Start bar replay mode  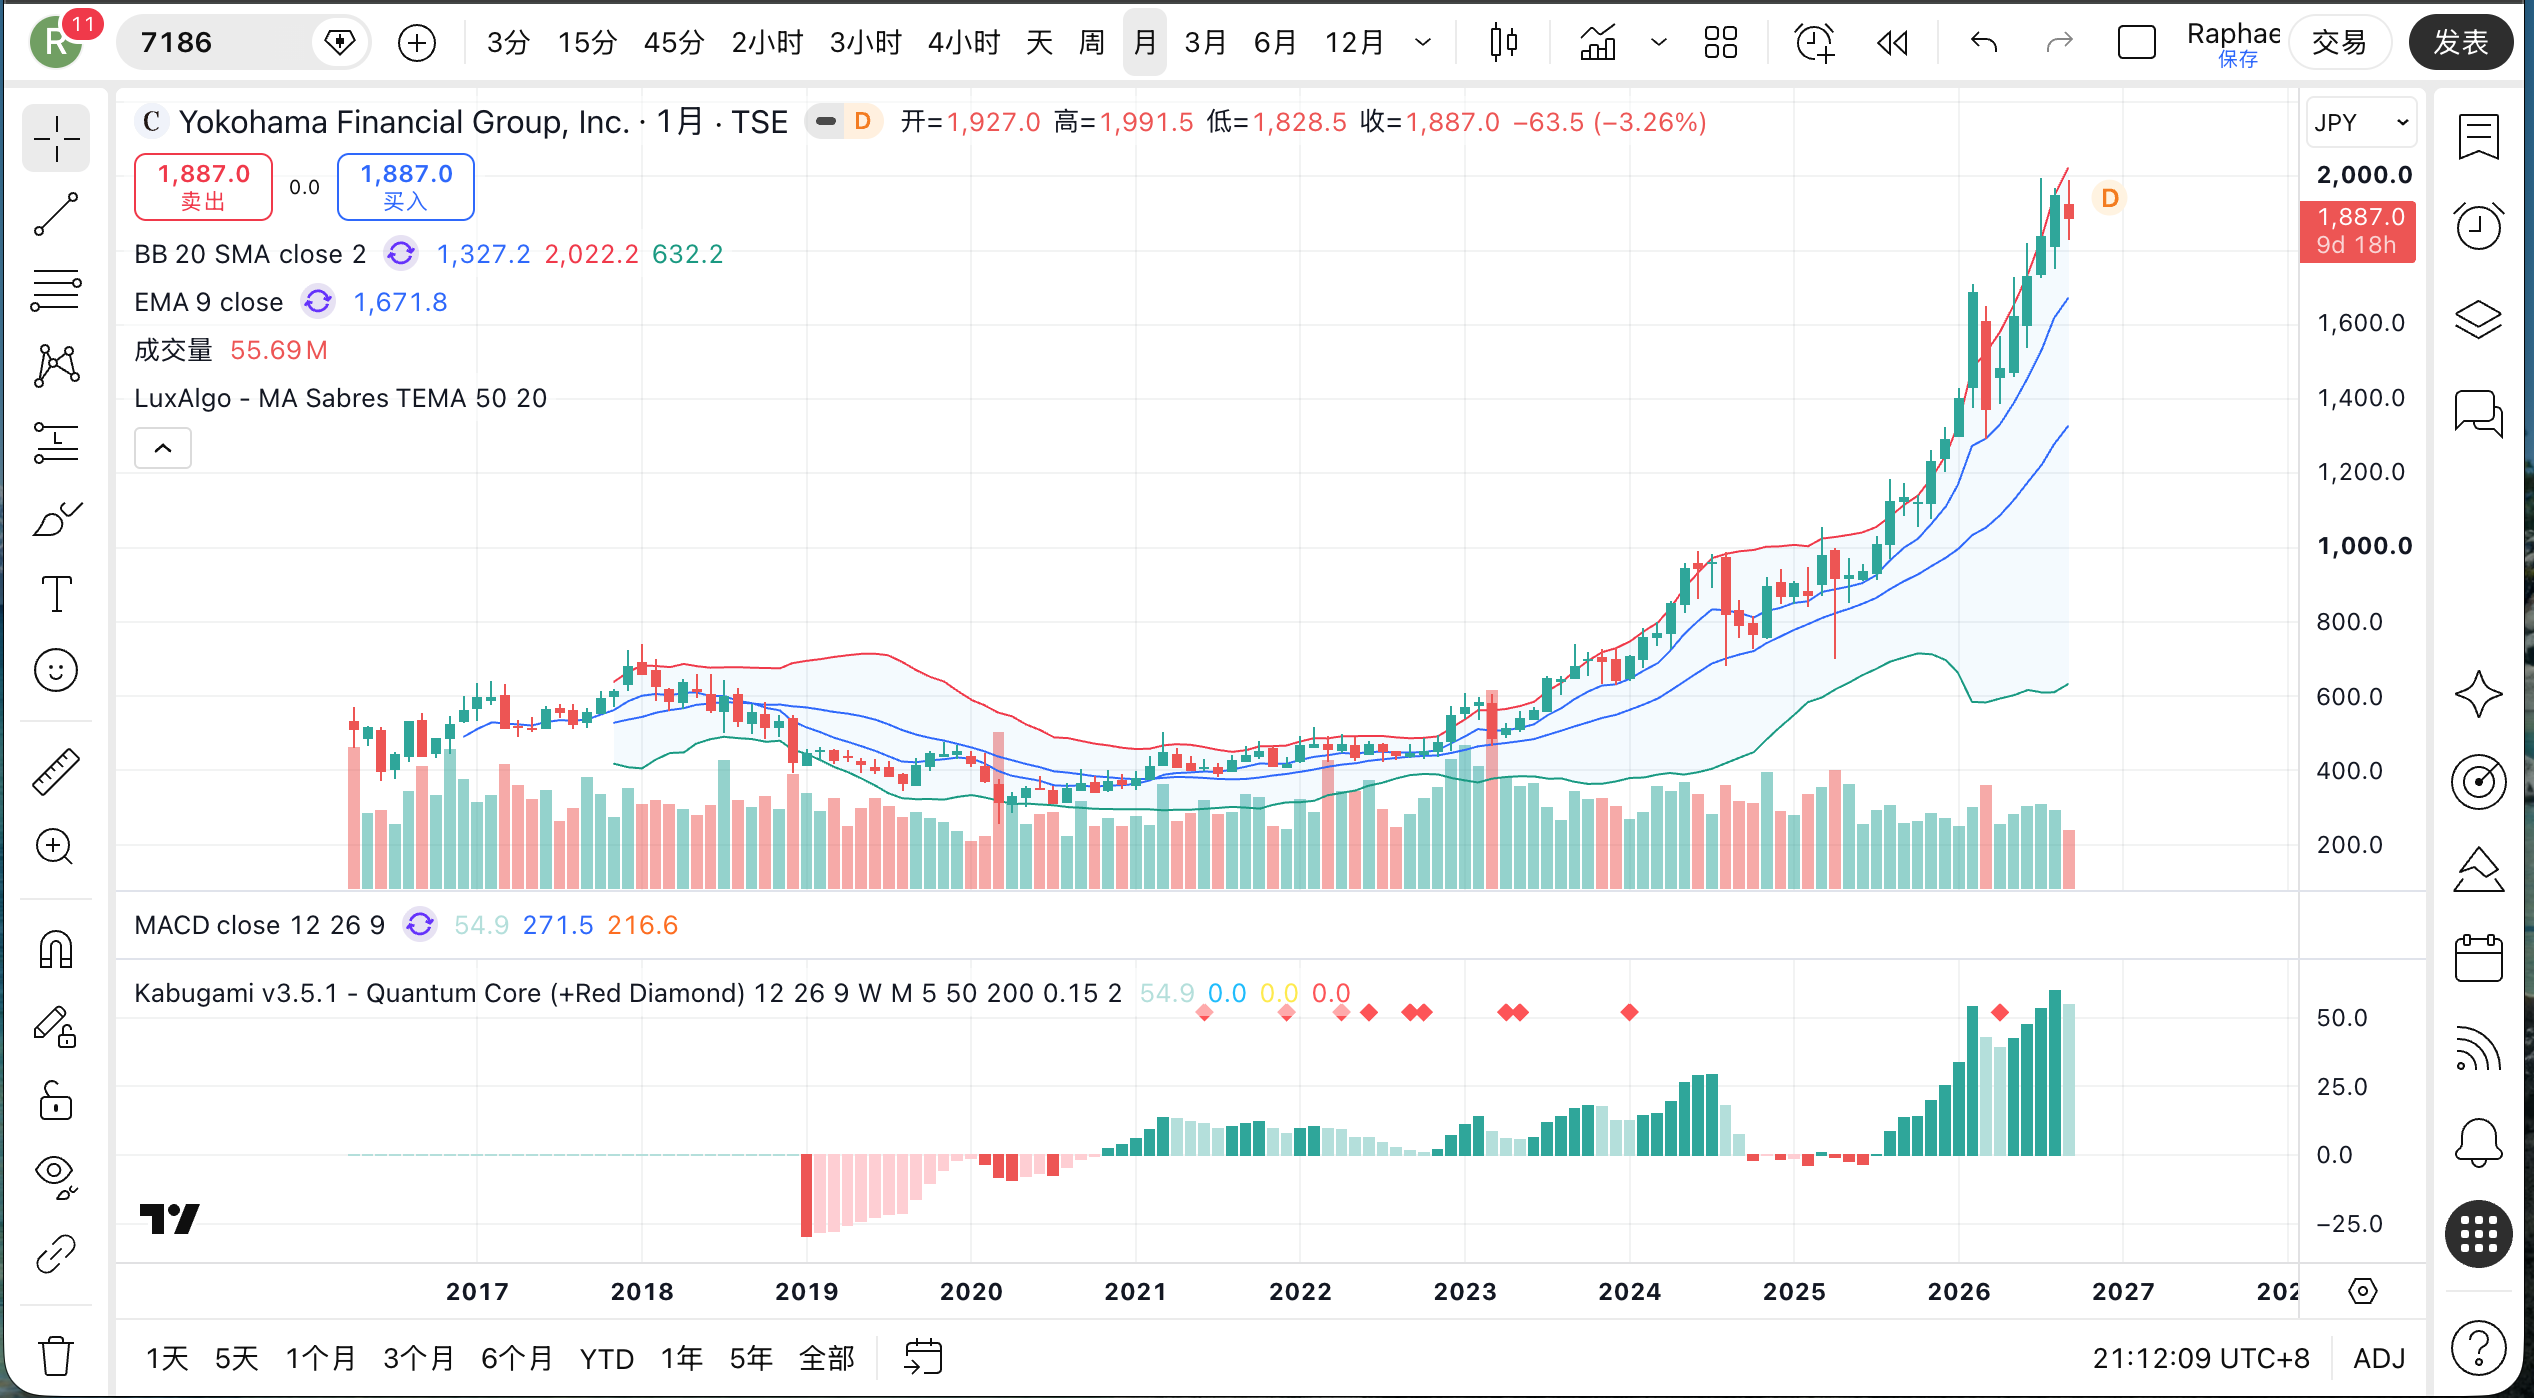point(1892,43)
